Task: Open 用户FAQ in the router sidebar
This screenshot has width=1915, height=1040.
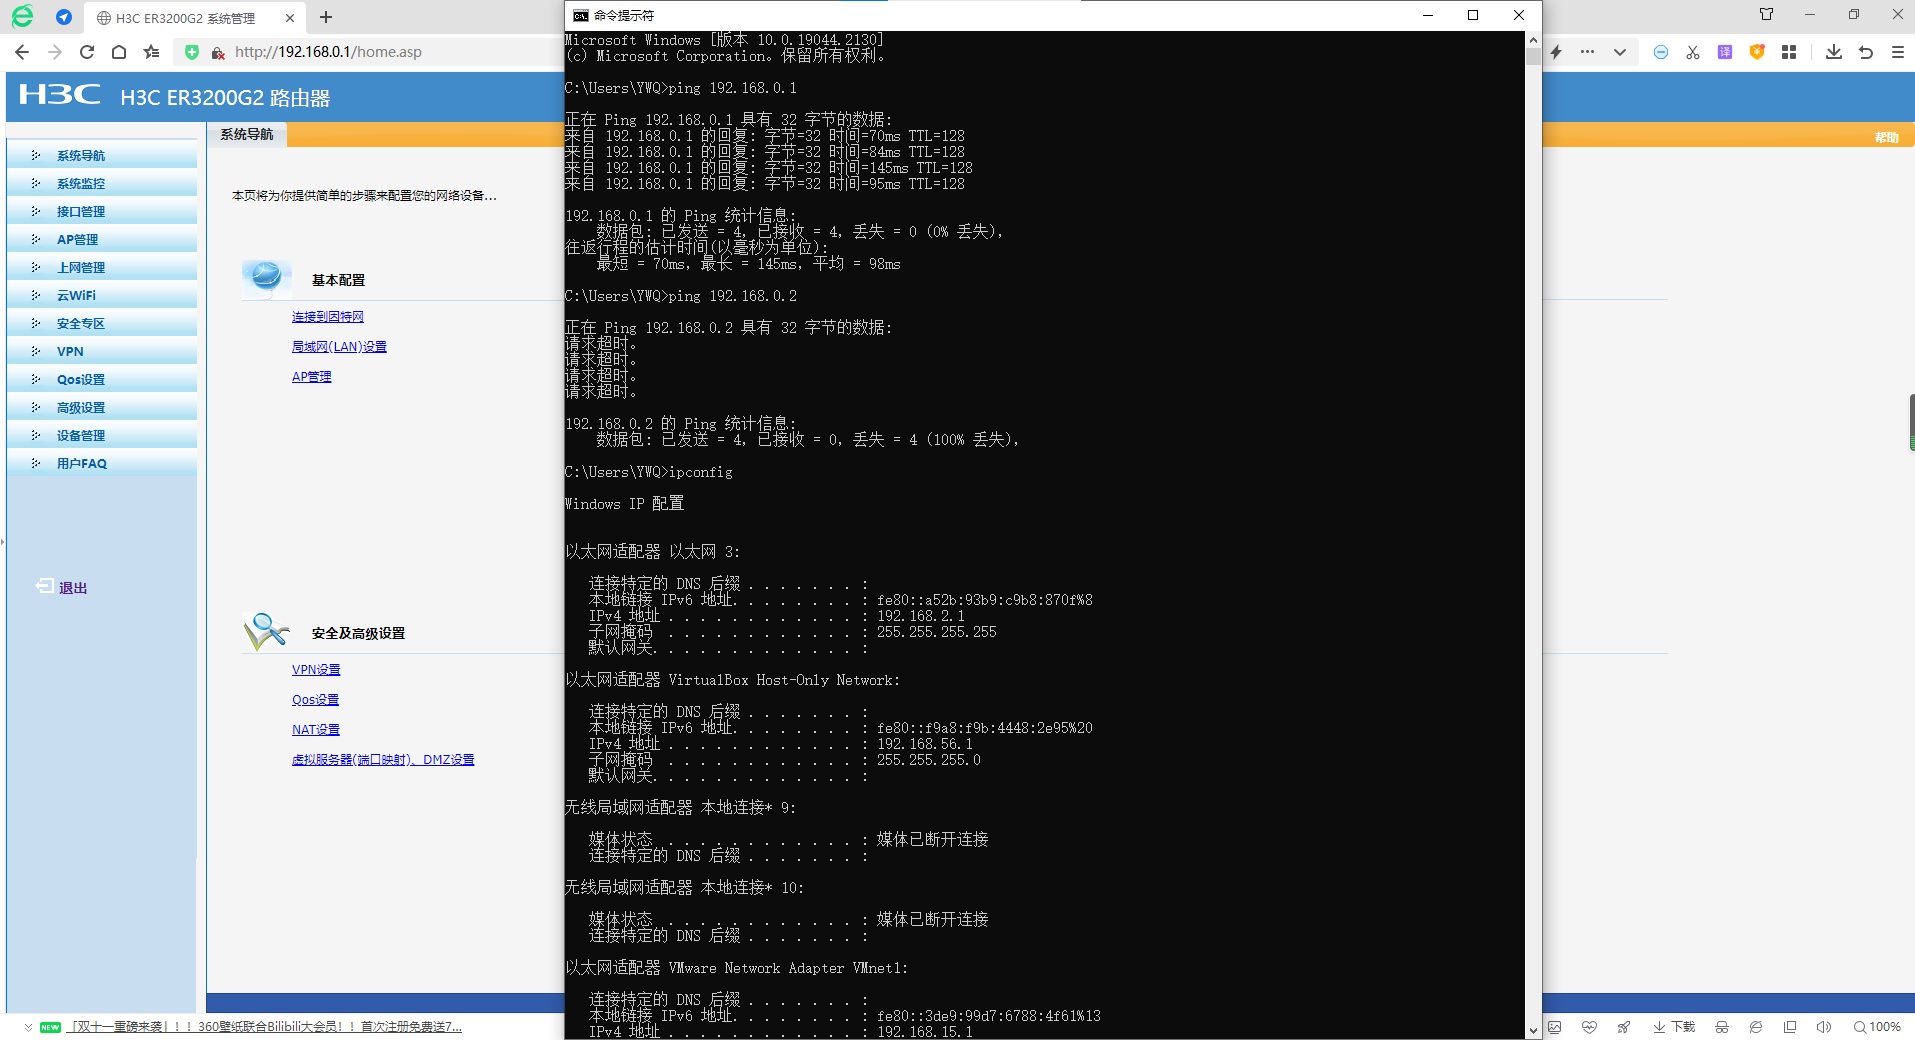Action: (x=102, y=463)
